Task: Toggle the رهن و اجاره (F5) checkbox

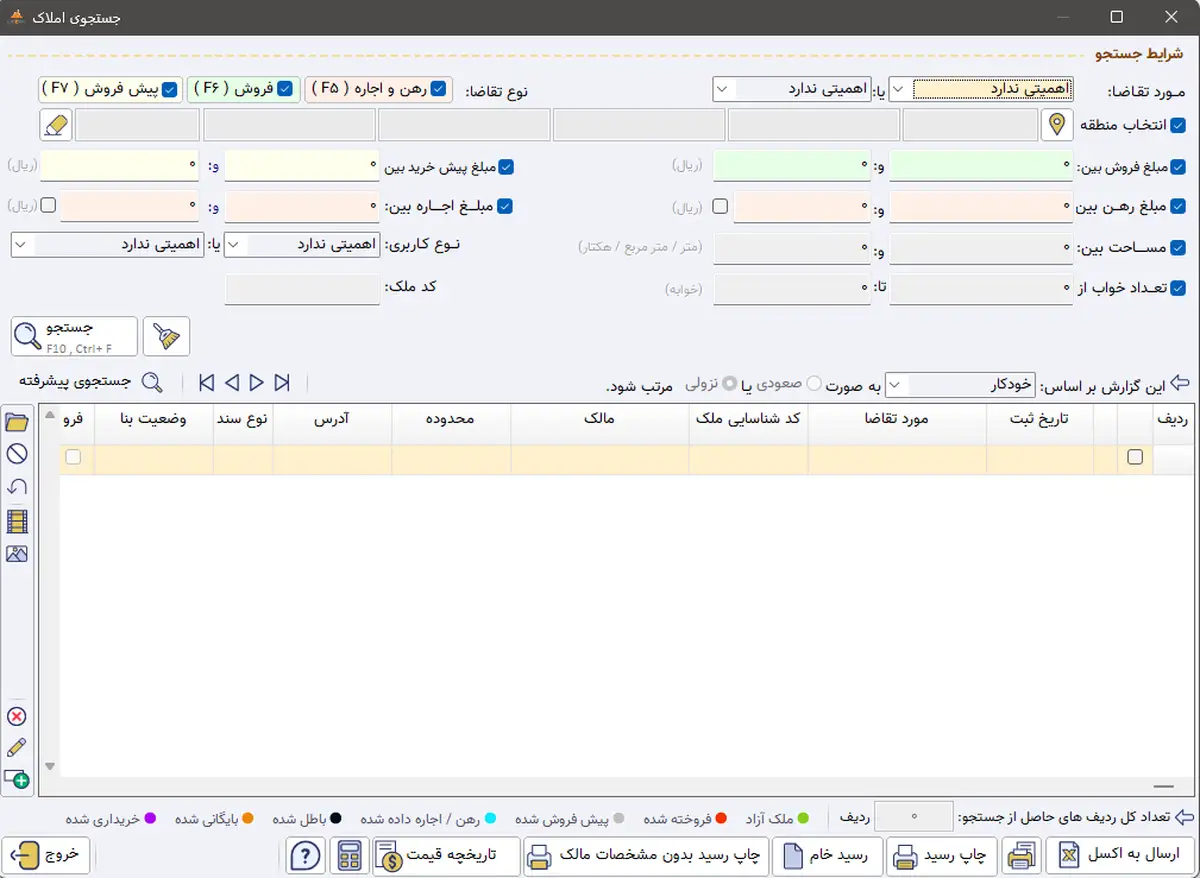Action: (x=438, y=89)
